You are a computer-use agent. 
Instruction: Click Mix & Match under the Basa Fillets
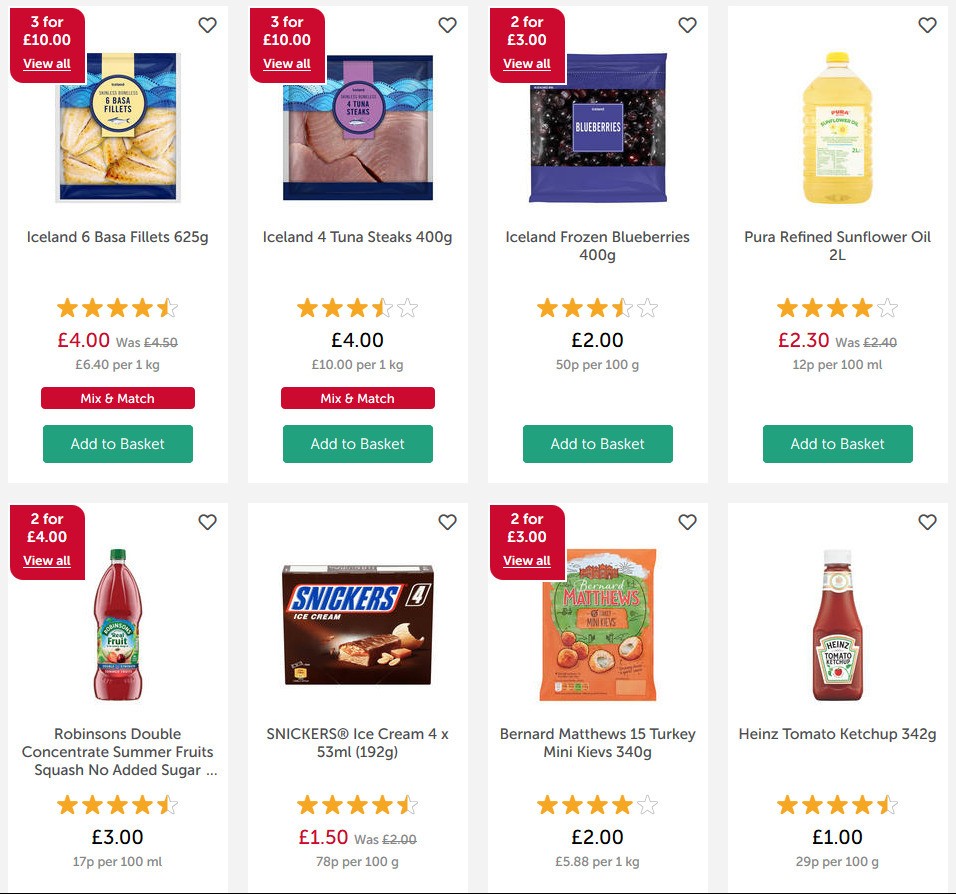coord(117,398)
